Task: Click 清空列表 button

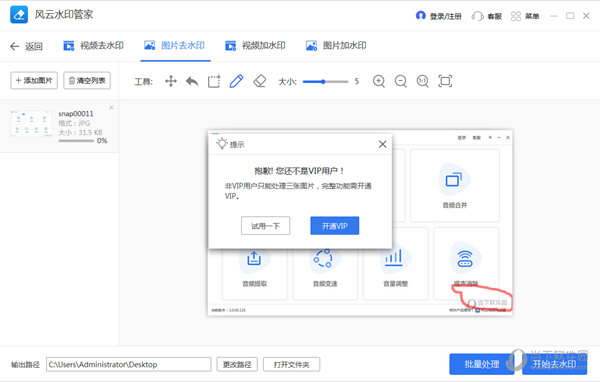Action: point(87,80)
